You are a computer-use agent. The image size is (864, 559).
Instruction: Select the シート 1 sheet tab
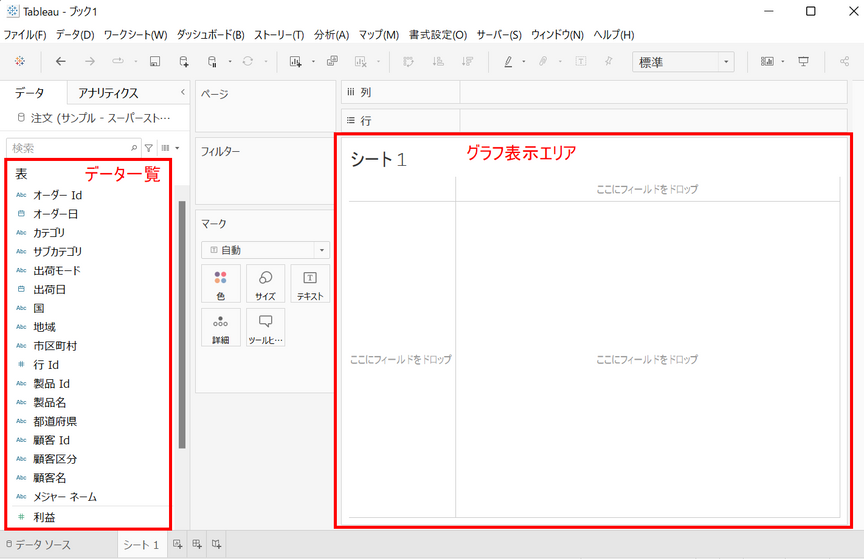tap(141, 545)
